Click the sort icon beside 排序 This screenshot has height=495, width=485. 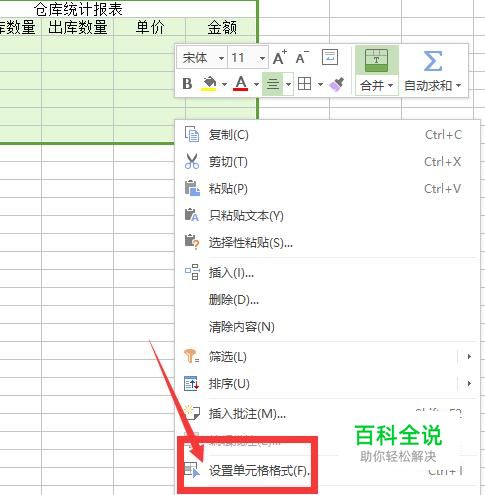tap(192, 383)
